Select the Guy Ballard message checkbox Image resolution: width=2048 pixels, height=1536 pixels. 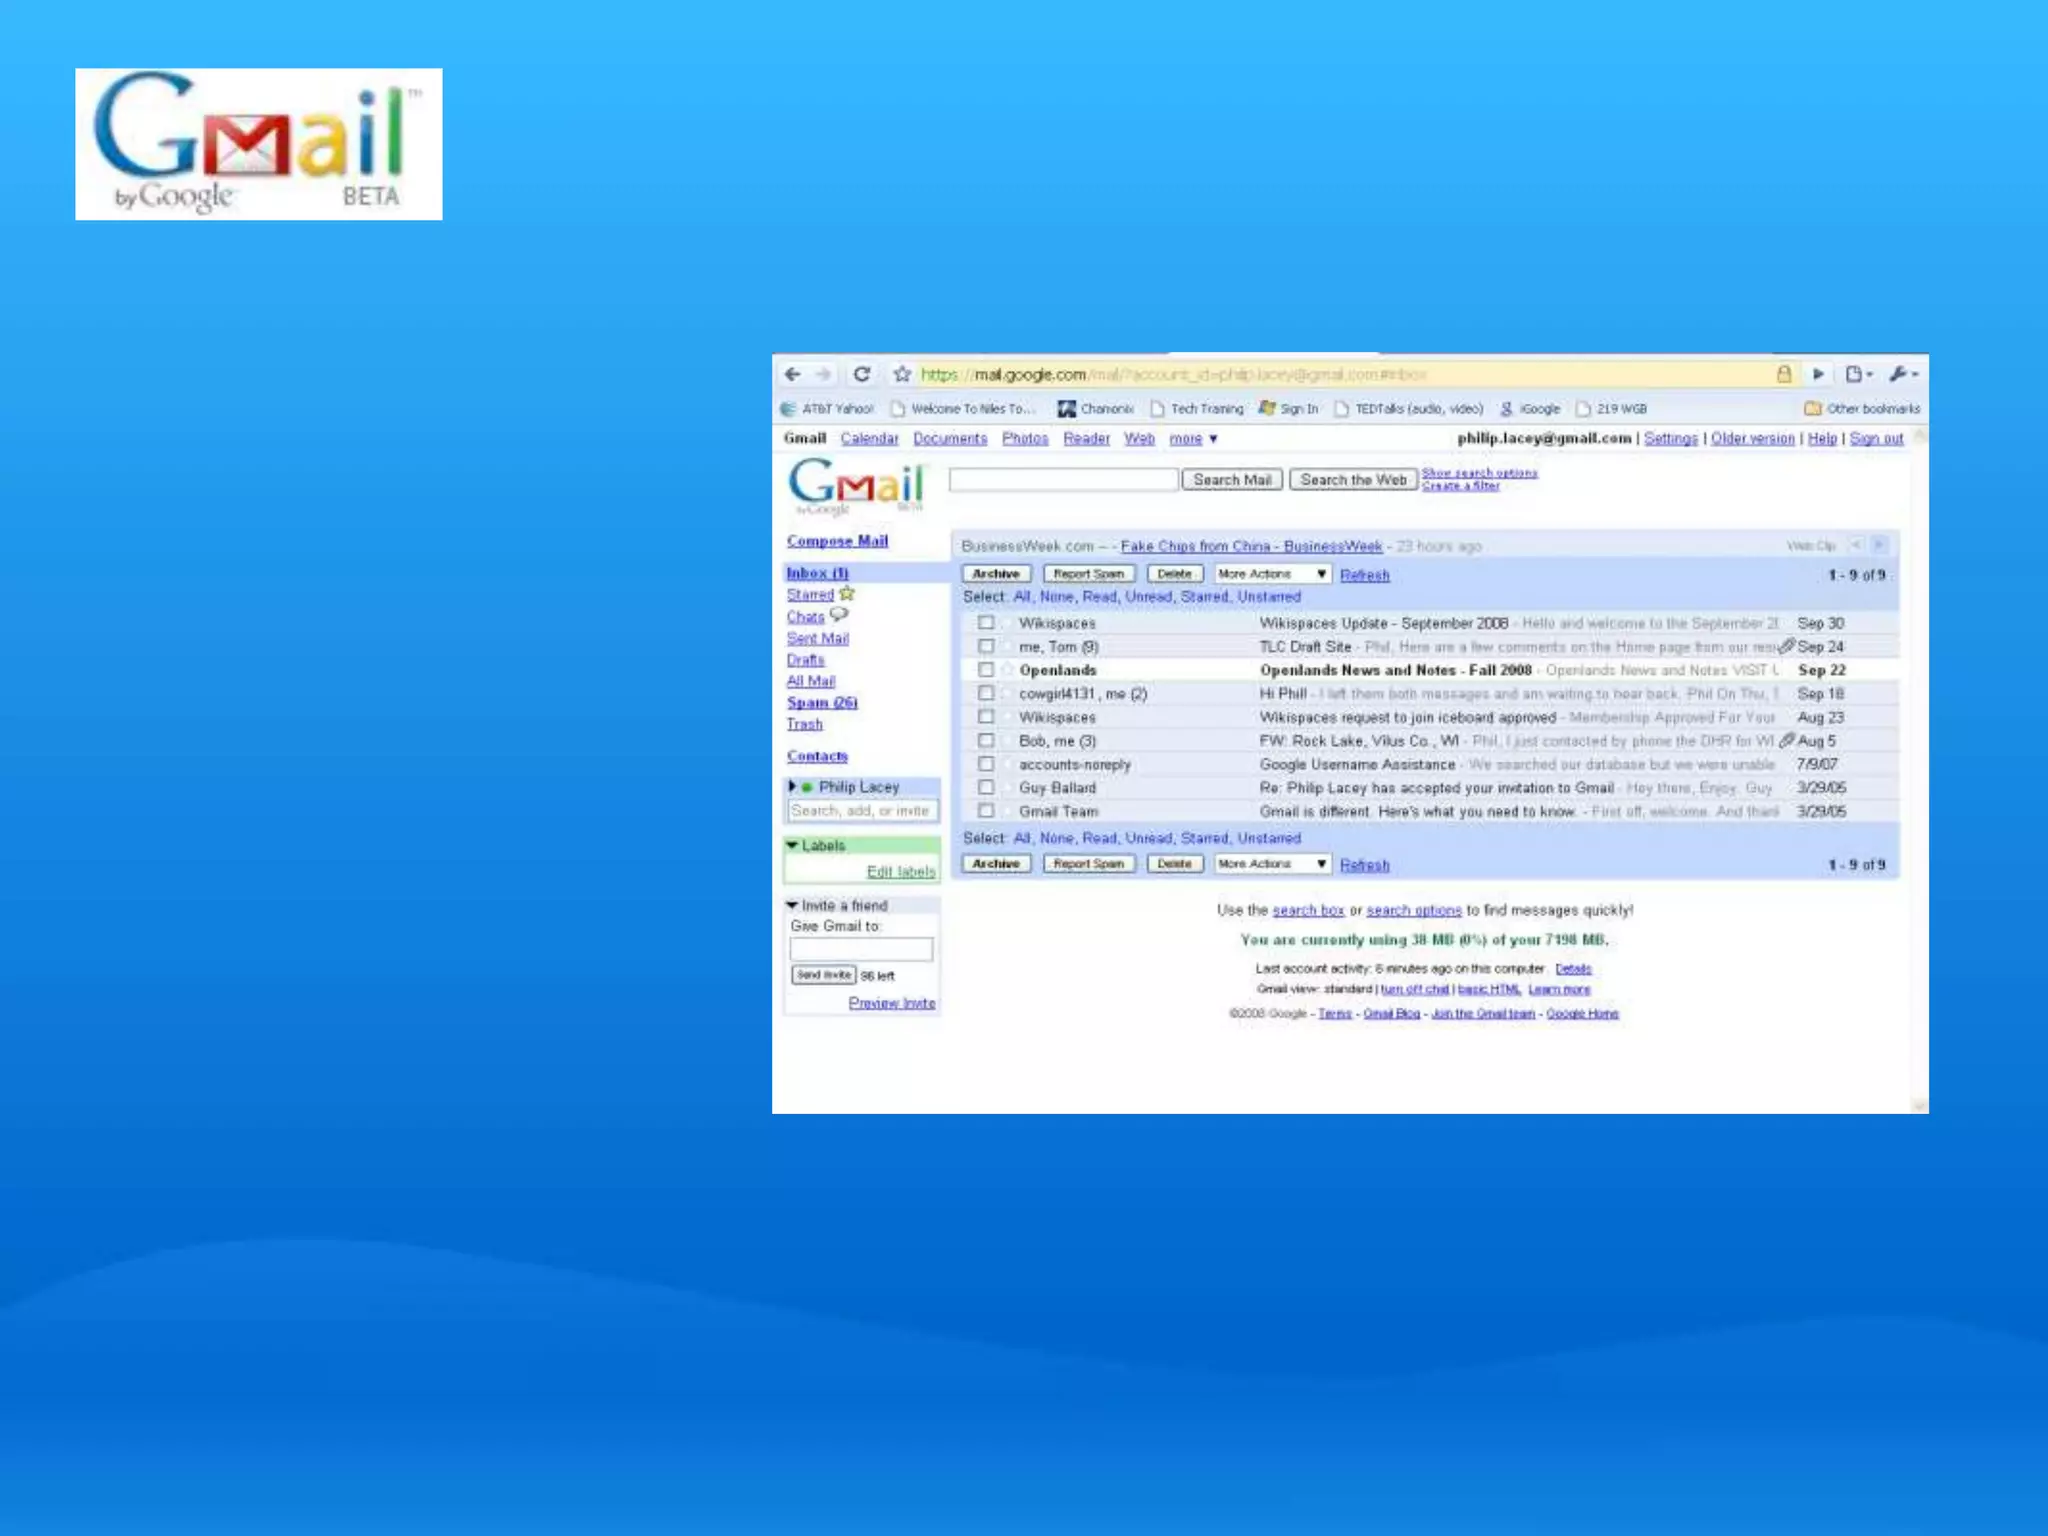tap(986, 788)
